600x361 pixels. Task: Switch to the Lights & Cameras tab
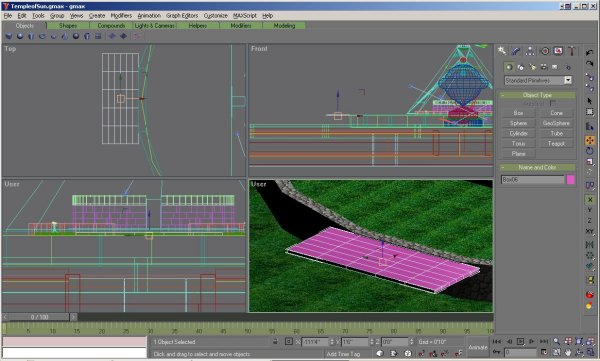click(x=155, y=26)
